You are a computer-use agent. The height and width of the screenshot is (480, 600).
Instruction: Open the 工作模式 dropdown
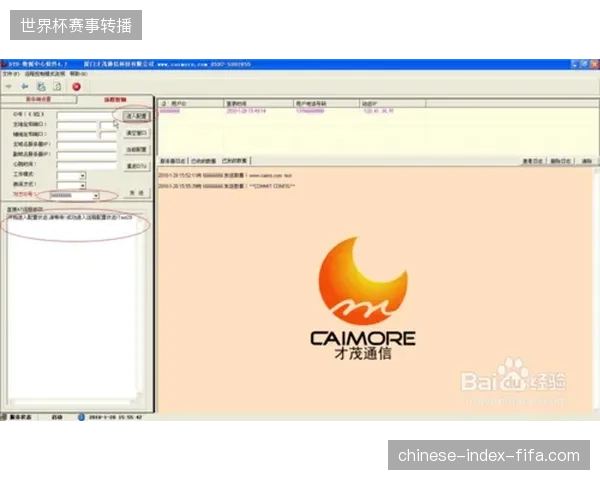click(71, 176)
